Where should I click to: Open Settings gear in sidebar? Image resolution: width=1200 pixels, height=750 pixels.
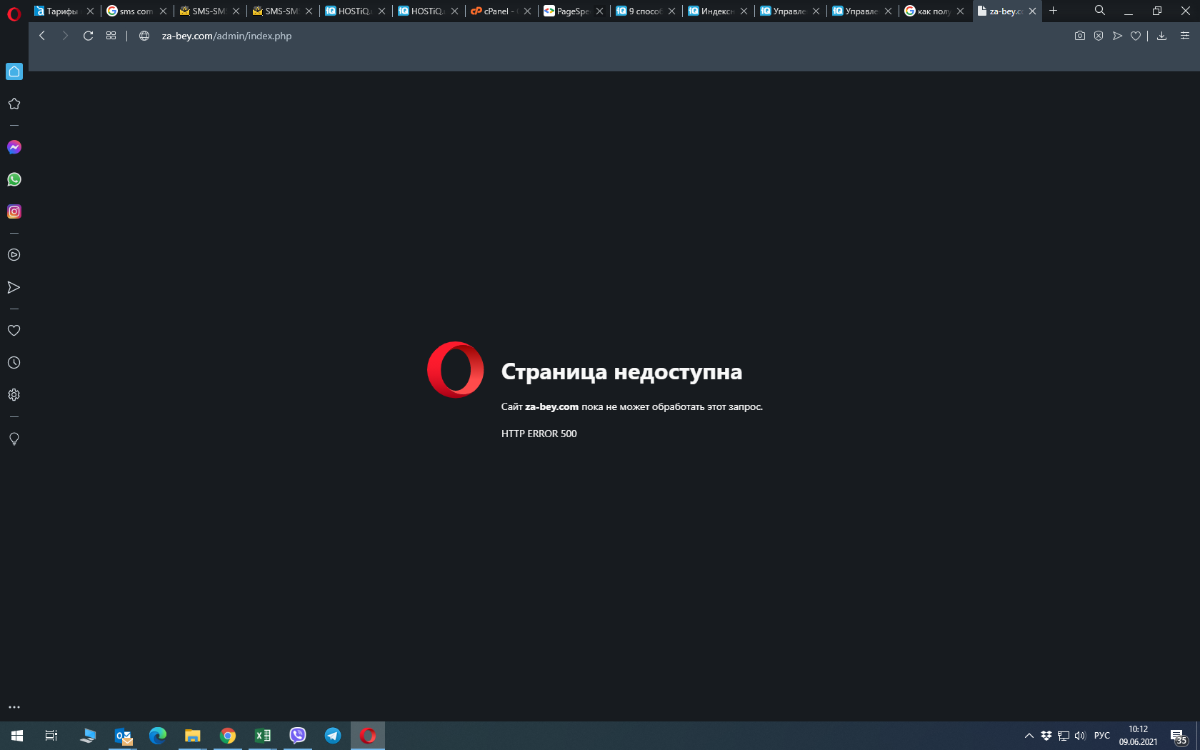click(x=14, y=394)
